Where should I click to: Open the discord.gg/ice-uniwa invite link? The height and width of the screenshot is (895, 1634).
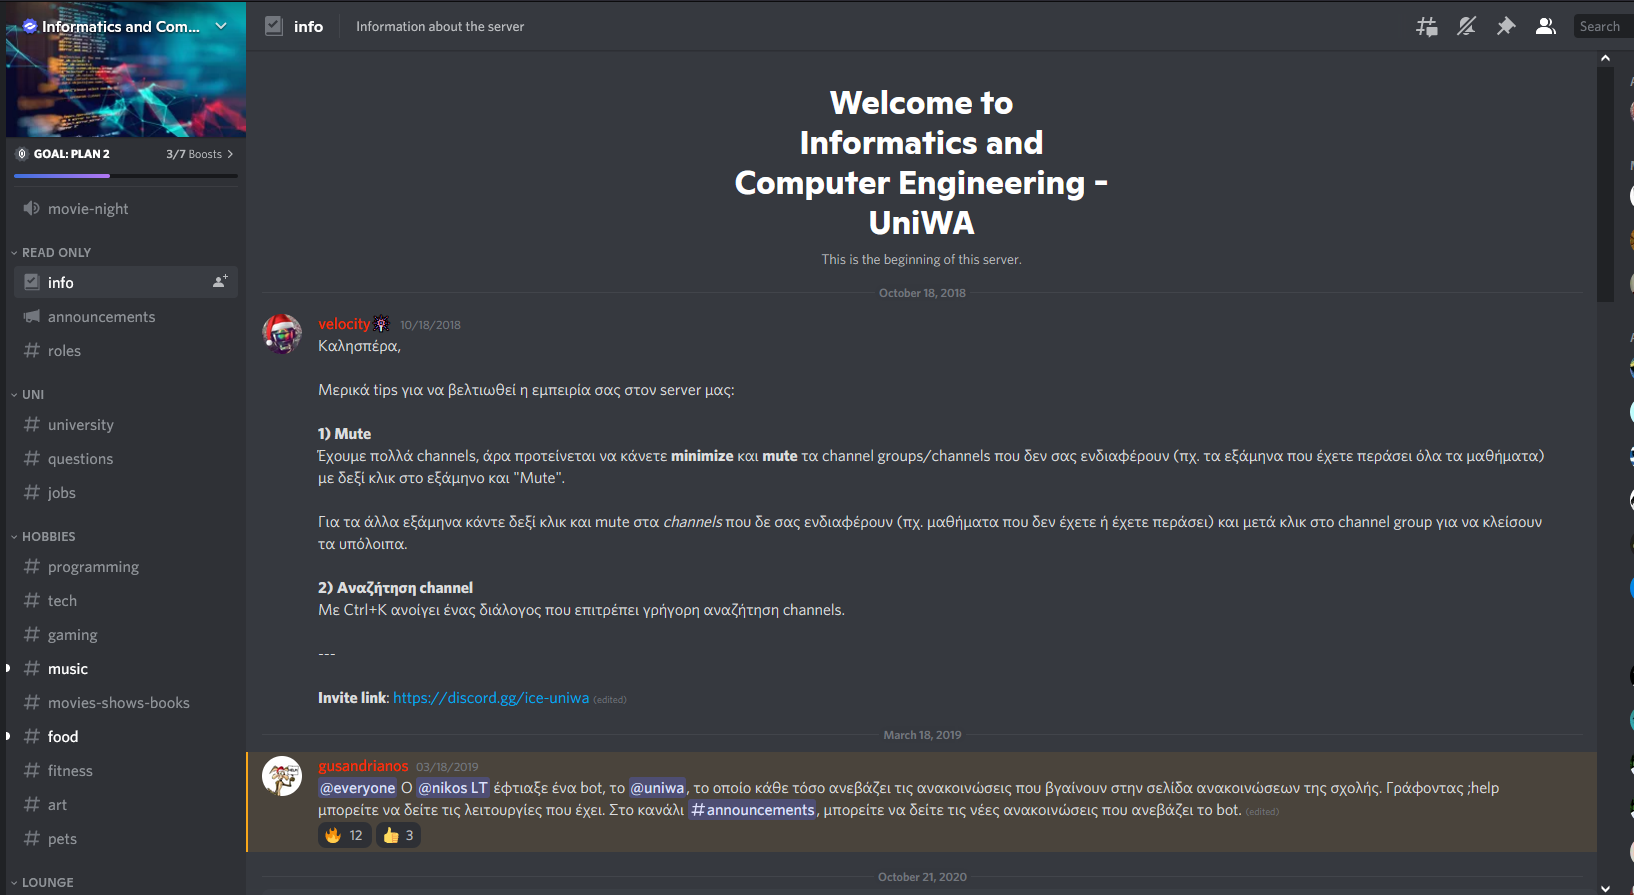tap(490, 698)
